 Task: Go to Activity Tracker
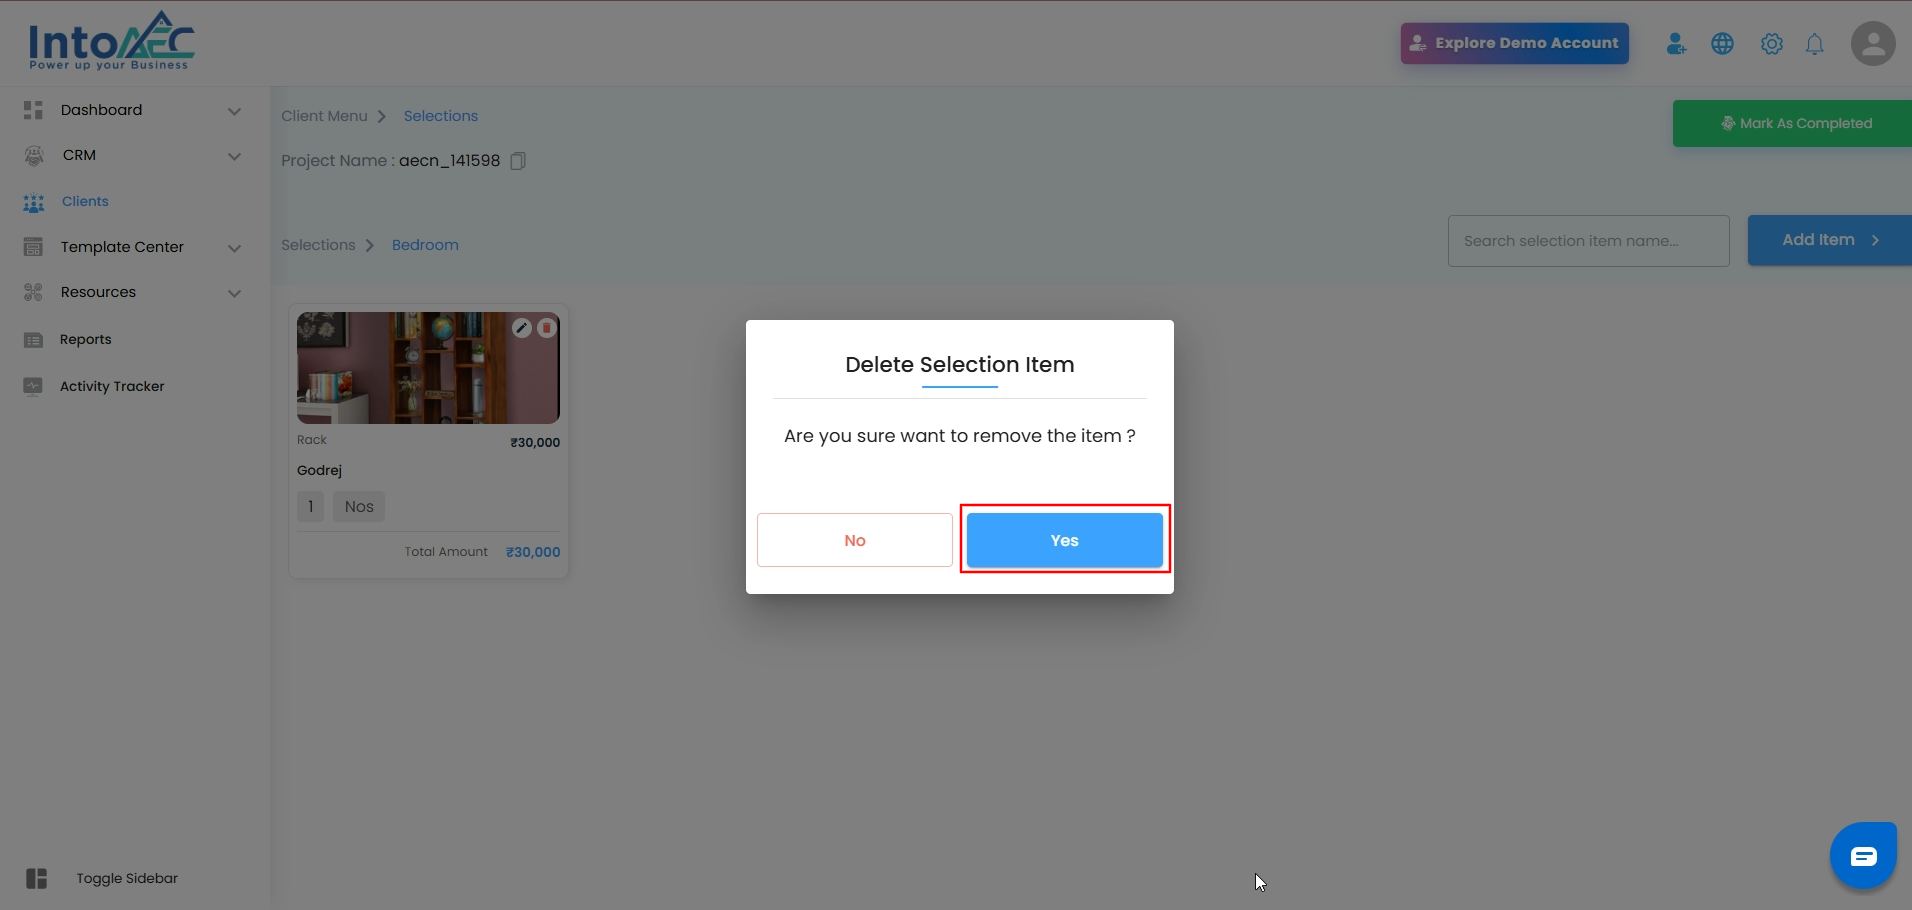[x=112, y=387]
